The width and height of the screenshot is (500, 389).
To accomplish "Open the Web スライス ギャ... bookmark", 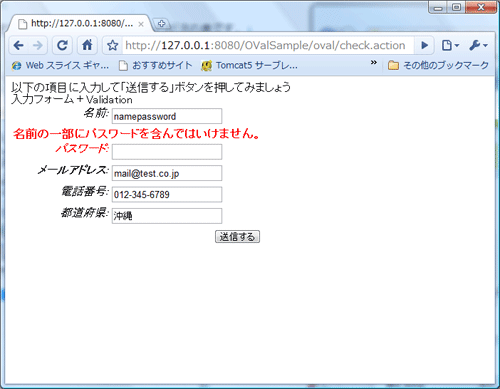I will point(60,65).
